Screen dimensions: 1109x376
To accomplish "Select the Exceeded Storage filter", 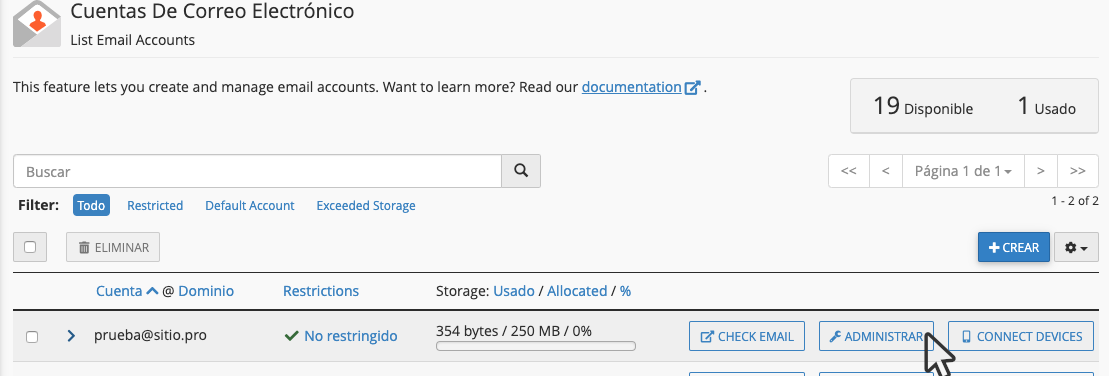I will pos(366,206).
